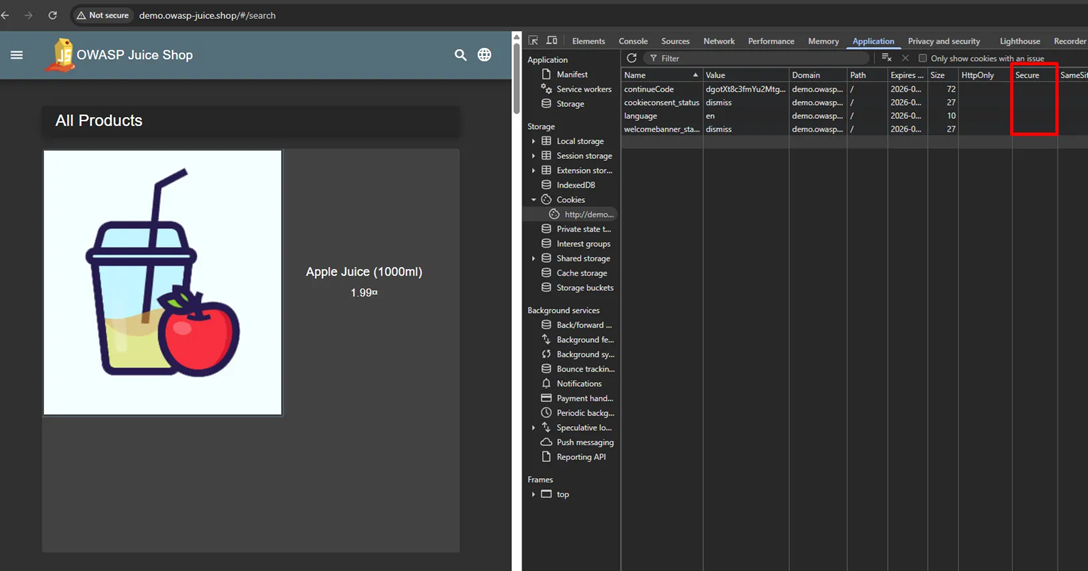Open Interest groups item
Screen dimensions: 1088x571
(583, 244)
